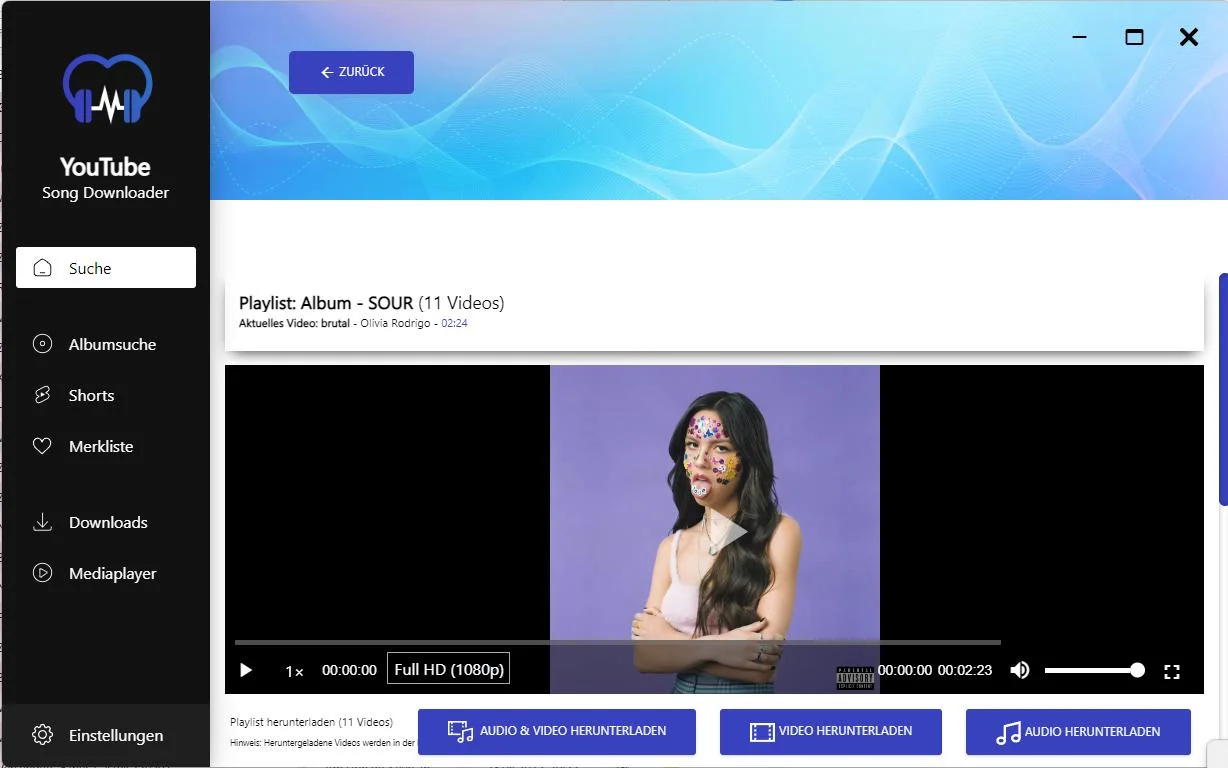1228x768 pixels.
Task: Click the vertical scrollbar on the right
Action: point(1222,390)
